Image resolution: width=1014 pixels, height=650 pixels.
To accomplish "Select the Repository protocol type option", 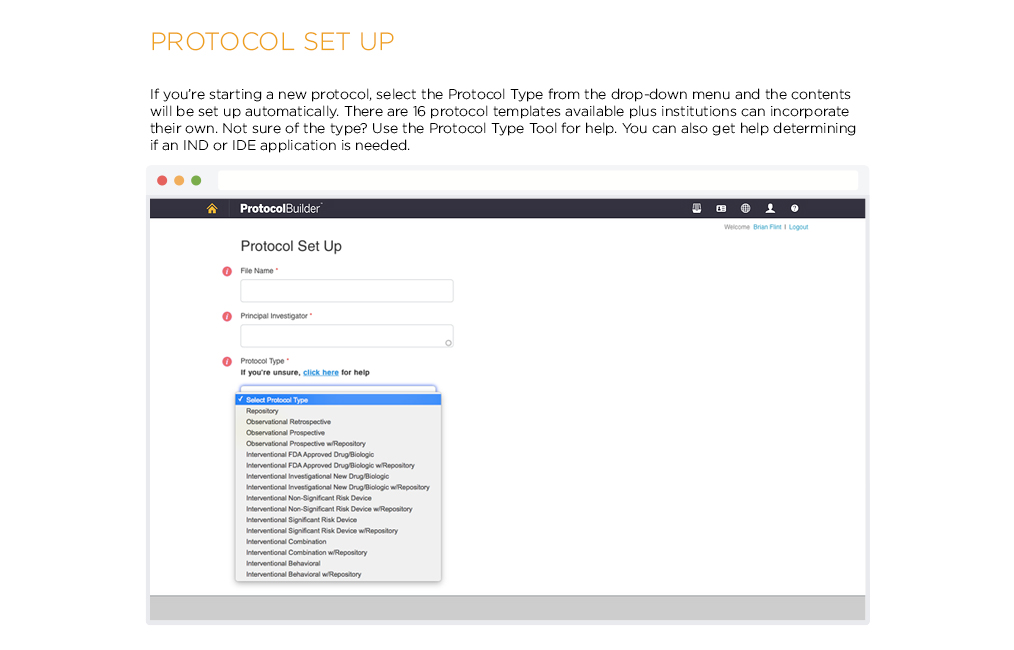I will click(263, 411).
